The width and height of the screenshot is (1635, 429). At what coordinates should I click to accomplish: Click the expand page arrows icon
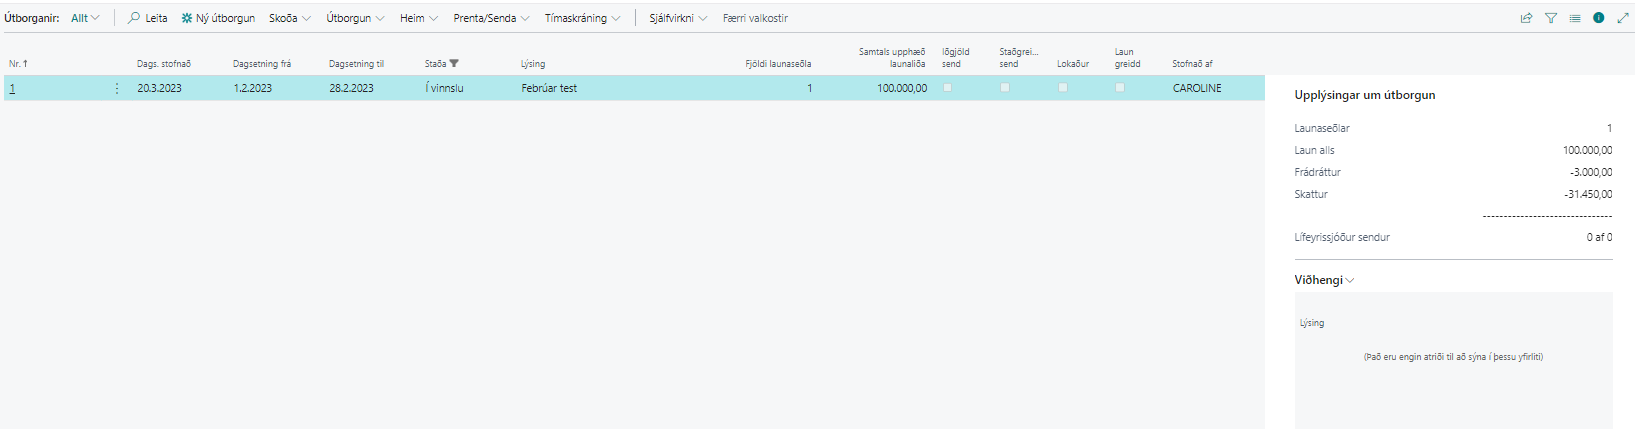pos(1623,18)
